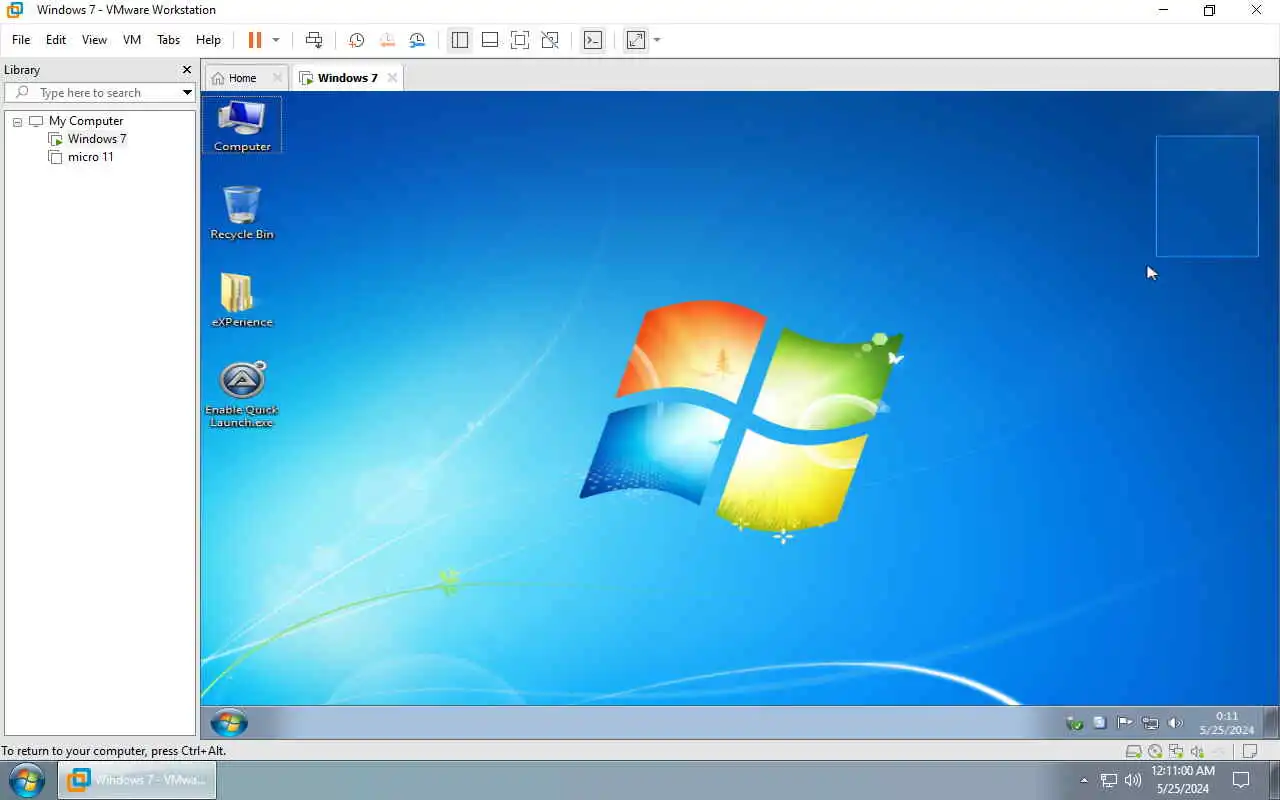Open the power options dropdown beside pause
1280x800 pixels.
[x=276, y=40]
